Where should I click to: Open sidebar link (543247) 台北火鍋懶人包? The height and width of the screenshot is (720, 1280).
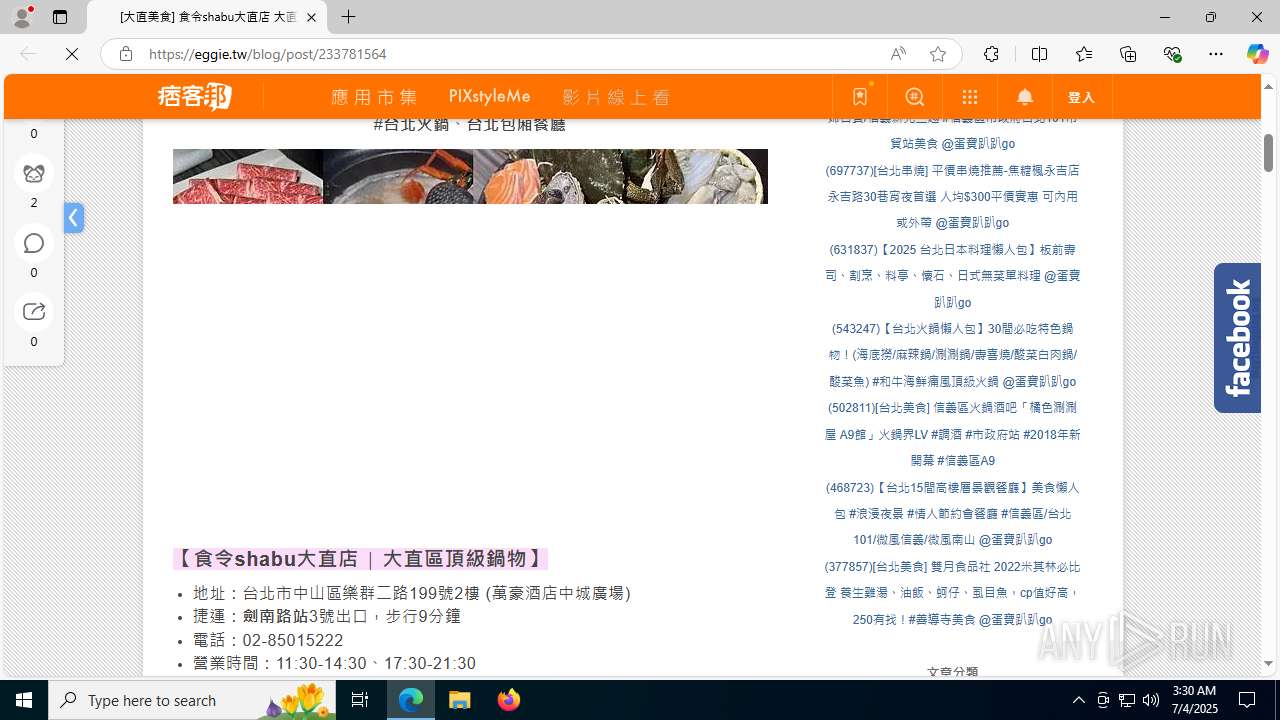tap(952, 355)
